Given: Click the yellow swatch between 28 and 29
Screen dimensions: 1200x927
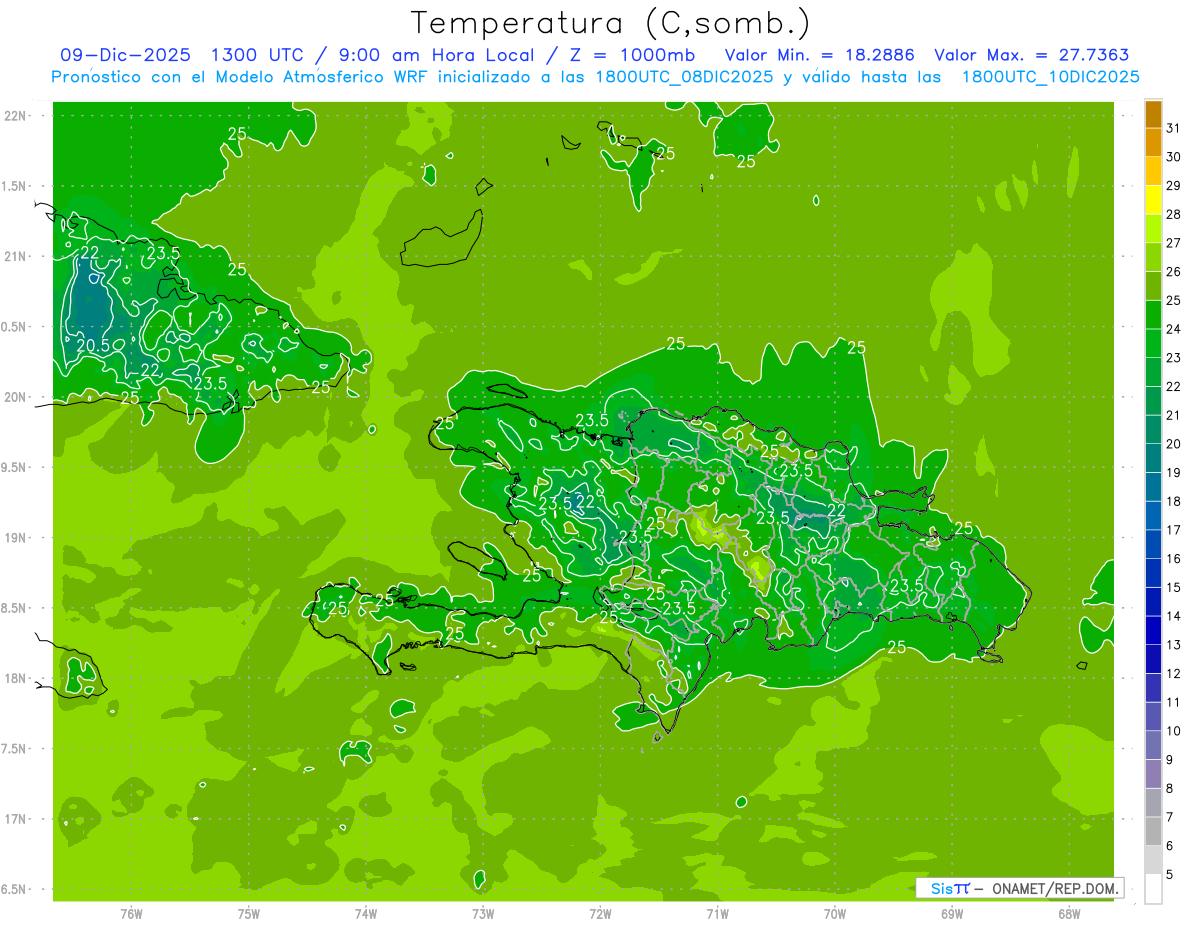Looking at the screenshot, I should [x=1153, y=200].
